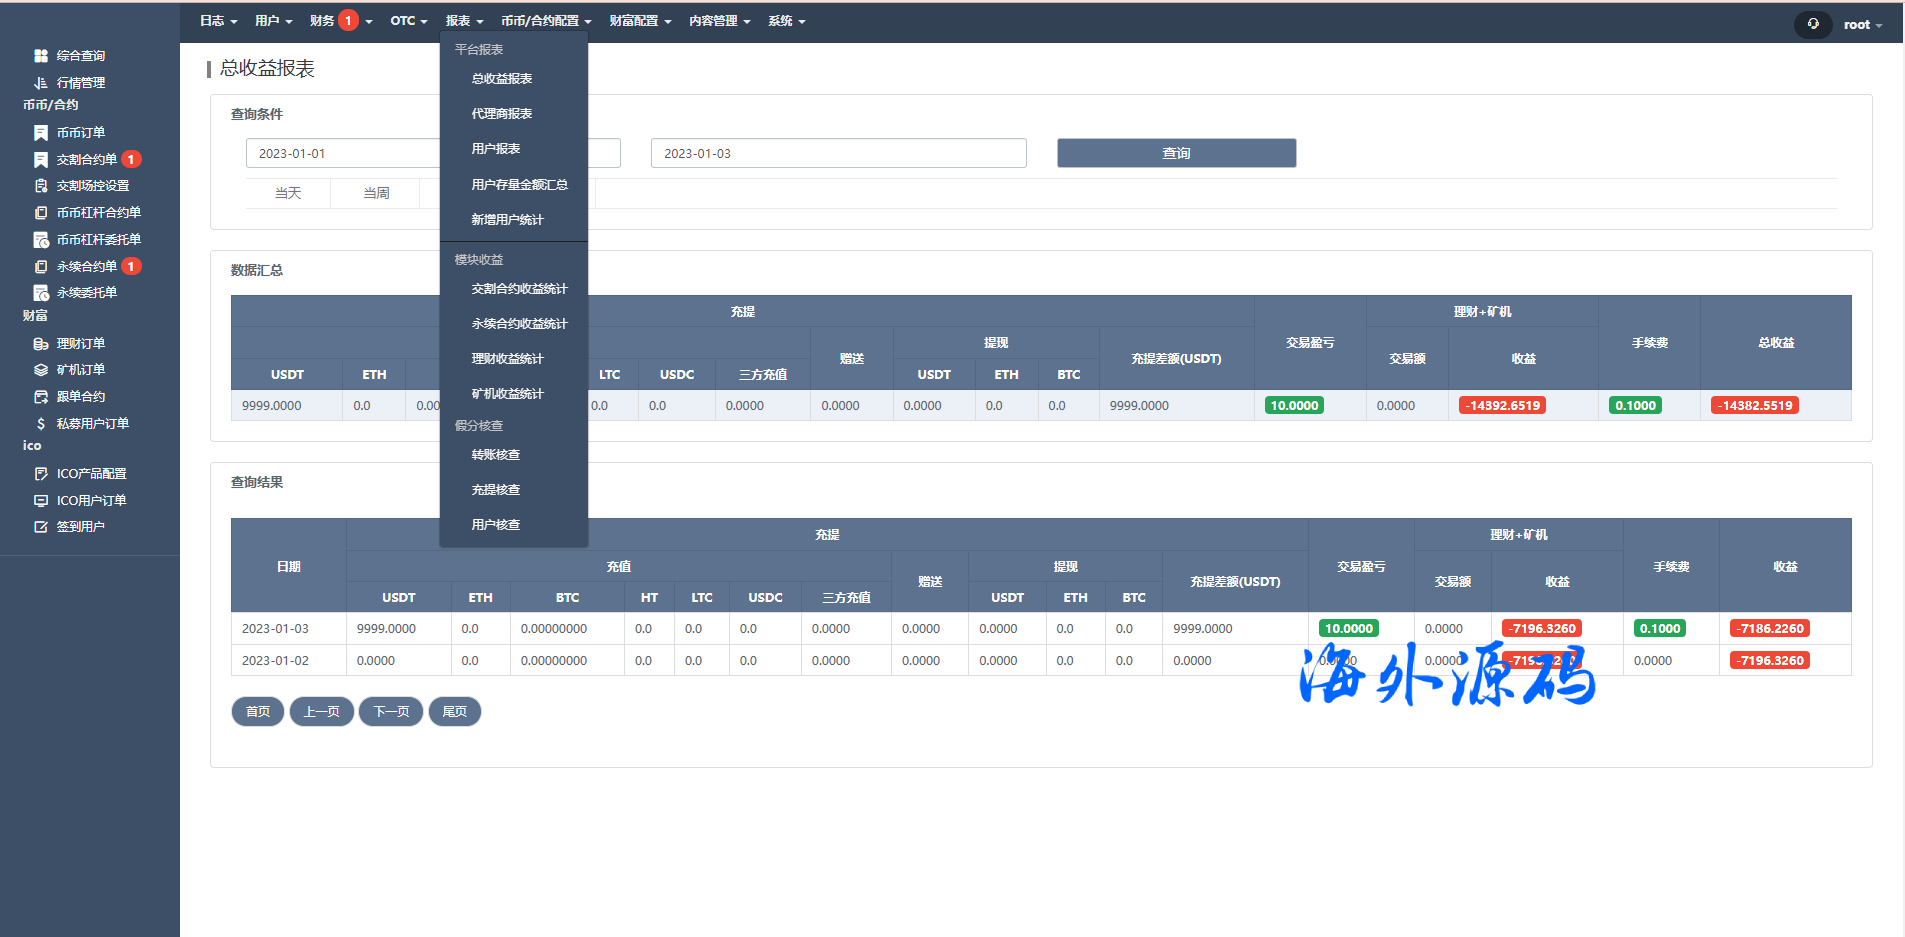Click the 理财订单 coins icon
This screenshot has width=1905, height=937.
coord(41,344)
